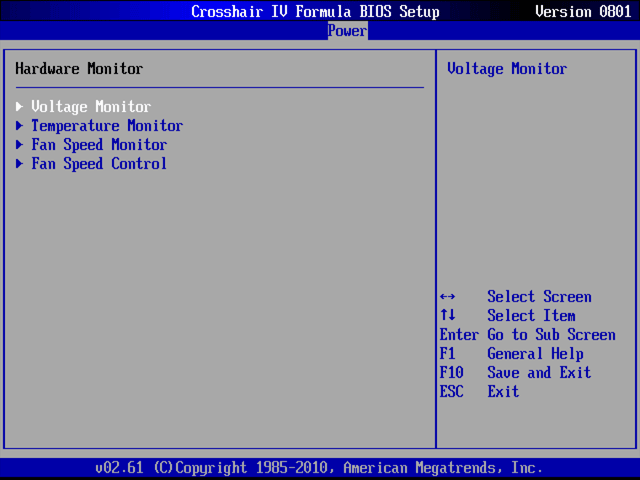Image resolution: width=640 pixels, height=480 pixels.
Task: Click the Version 0801 label
Action: (x=583, y=11)
